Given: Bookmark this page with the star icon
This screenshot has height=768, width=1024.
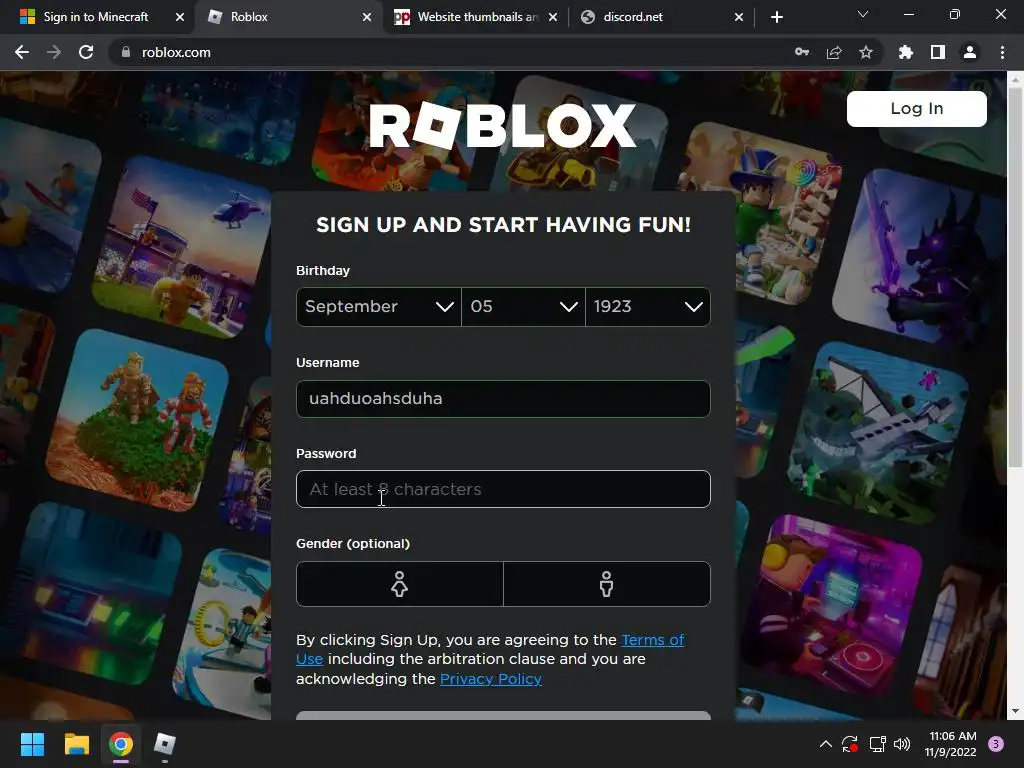Looking at the screenshot, I should pyautogui.click(x=866, y=52).
